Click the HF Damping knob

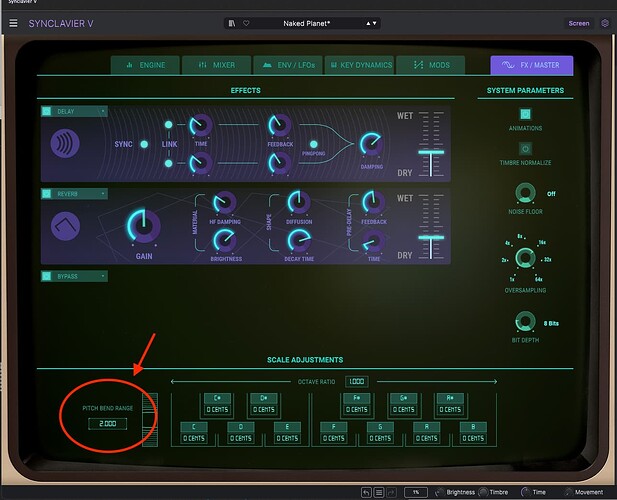[x=225, y=203]
